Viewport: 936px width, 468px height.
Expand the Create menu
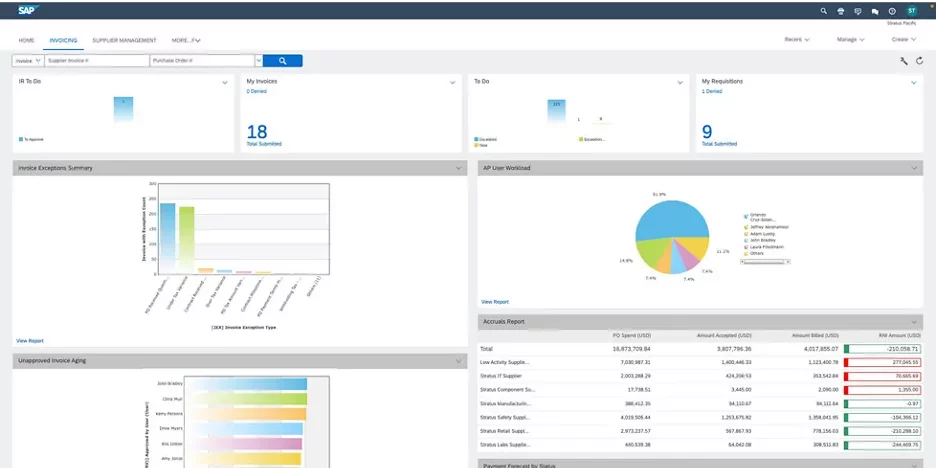click(x=904, y=40)
